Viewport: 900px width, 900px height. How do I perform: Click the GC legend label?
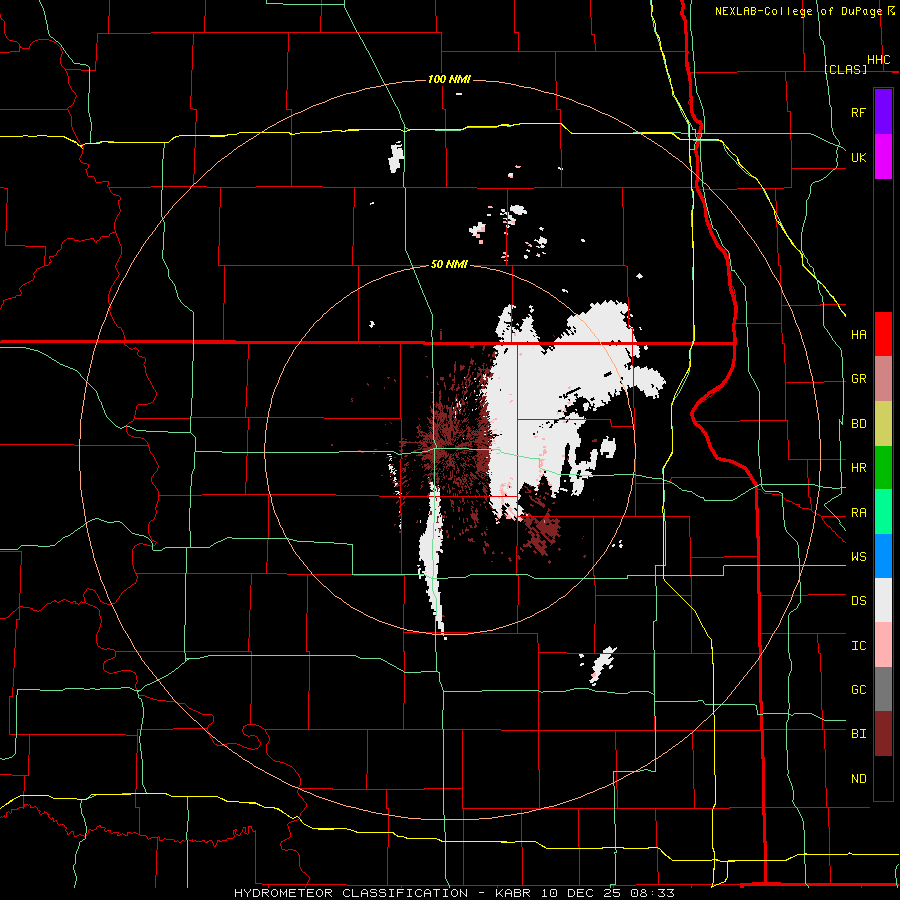[x=858, y=690]
